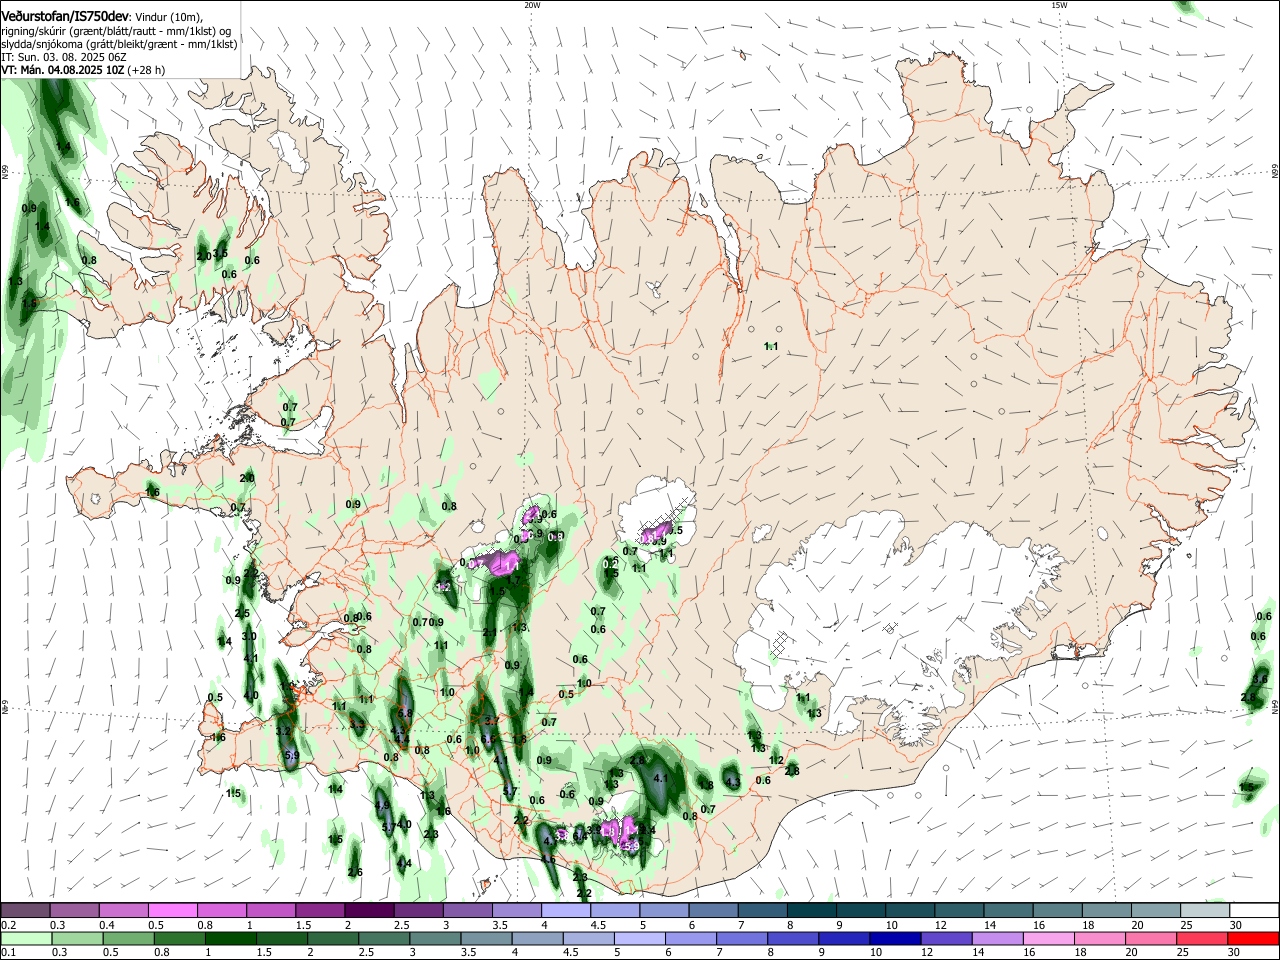Click the 3.2 precipitation value label
The width and height of the screenshot is (1280, 960).
click(283, 732)
